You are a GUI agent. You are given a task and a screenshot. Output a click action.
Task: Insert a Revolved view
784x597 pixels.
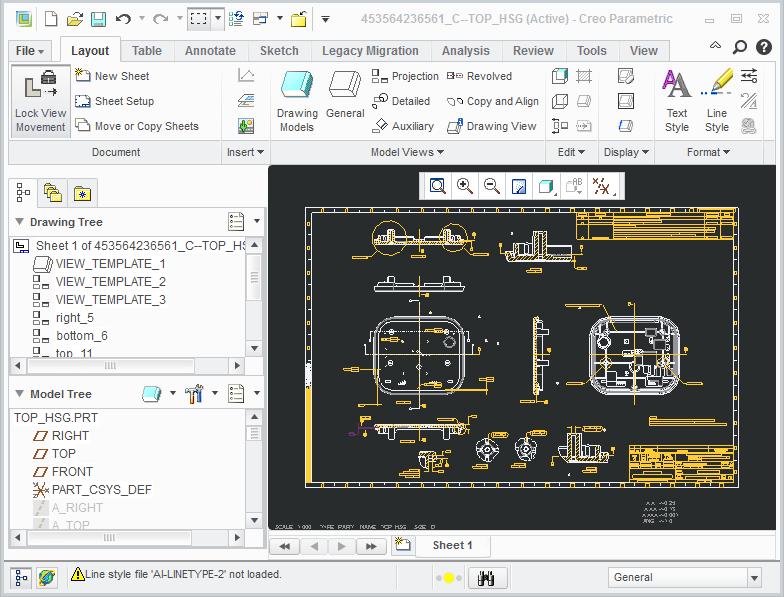tap(479, 76)
